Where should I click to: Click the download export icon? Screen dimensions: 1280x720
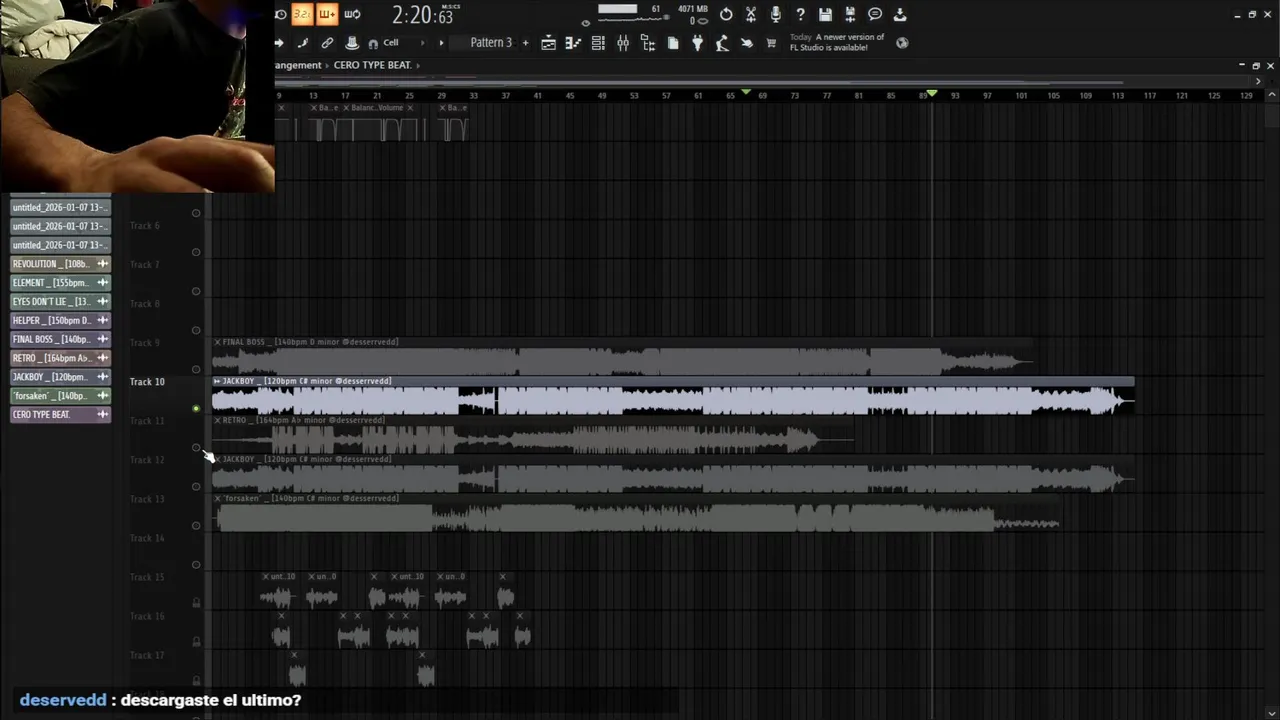click(x=900, y=14)
